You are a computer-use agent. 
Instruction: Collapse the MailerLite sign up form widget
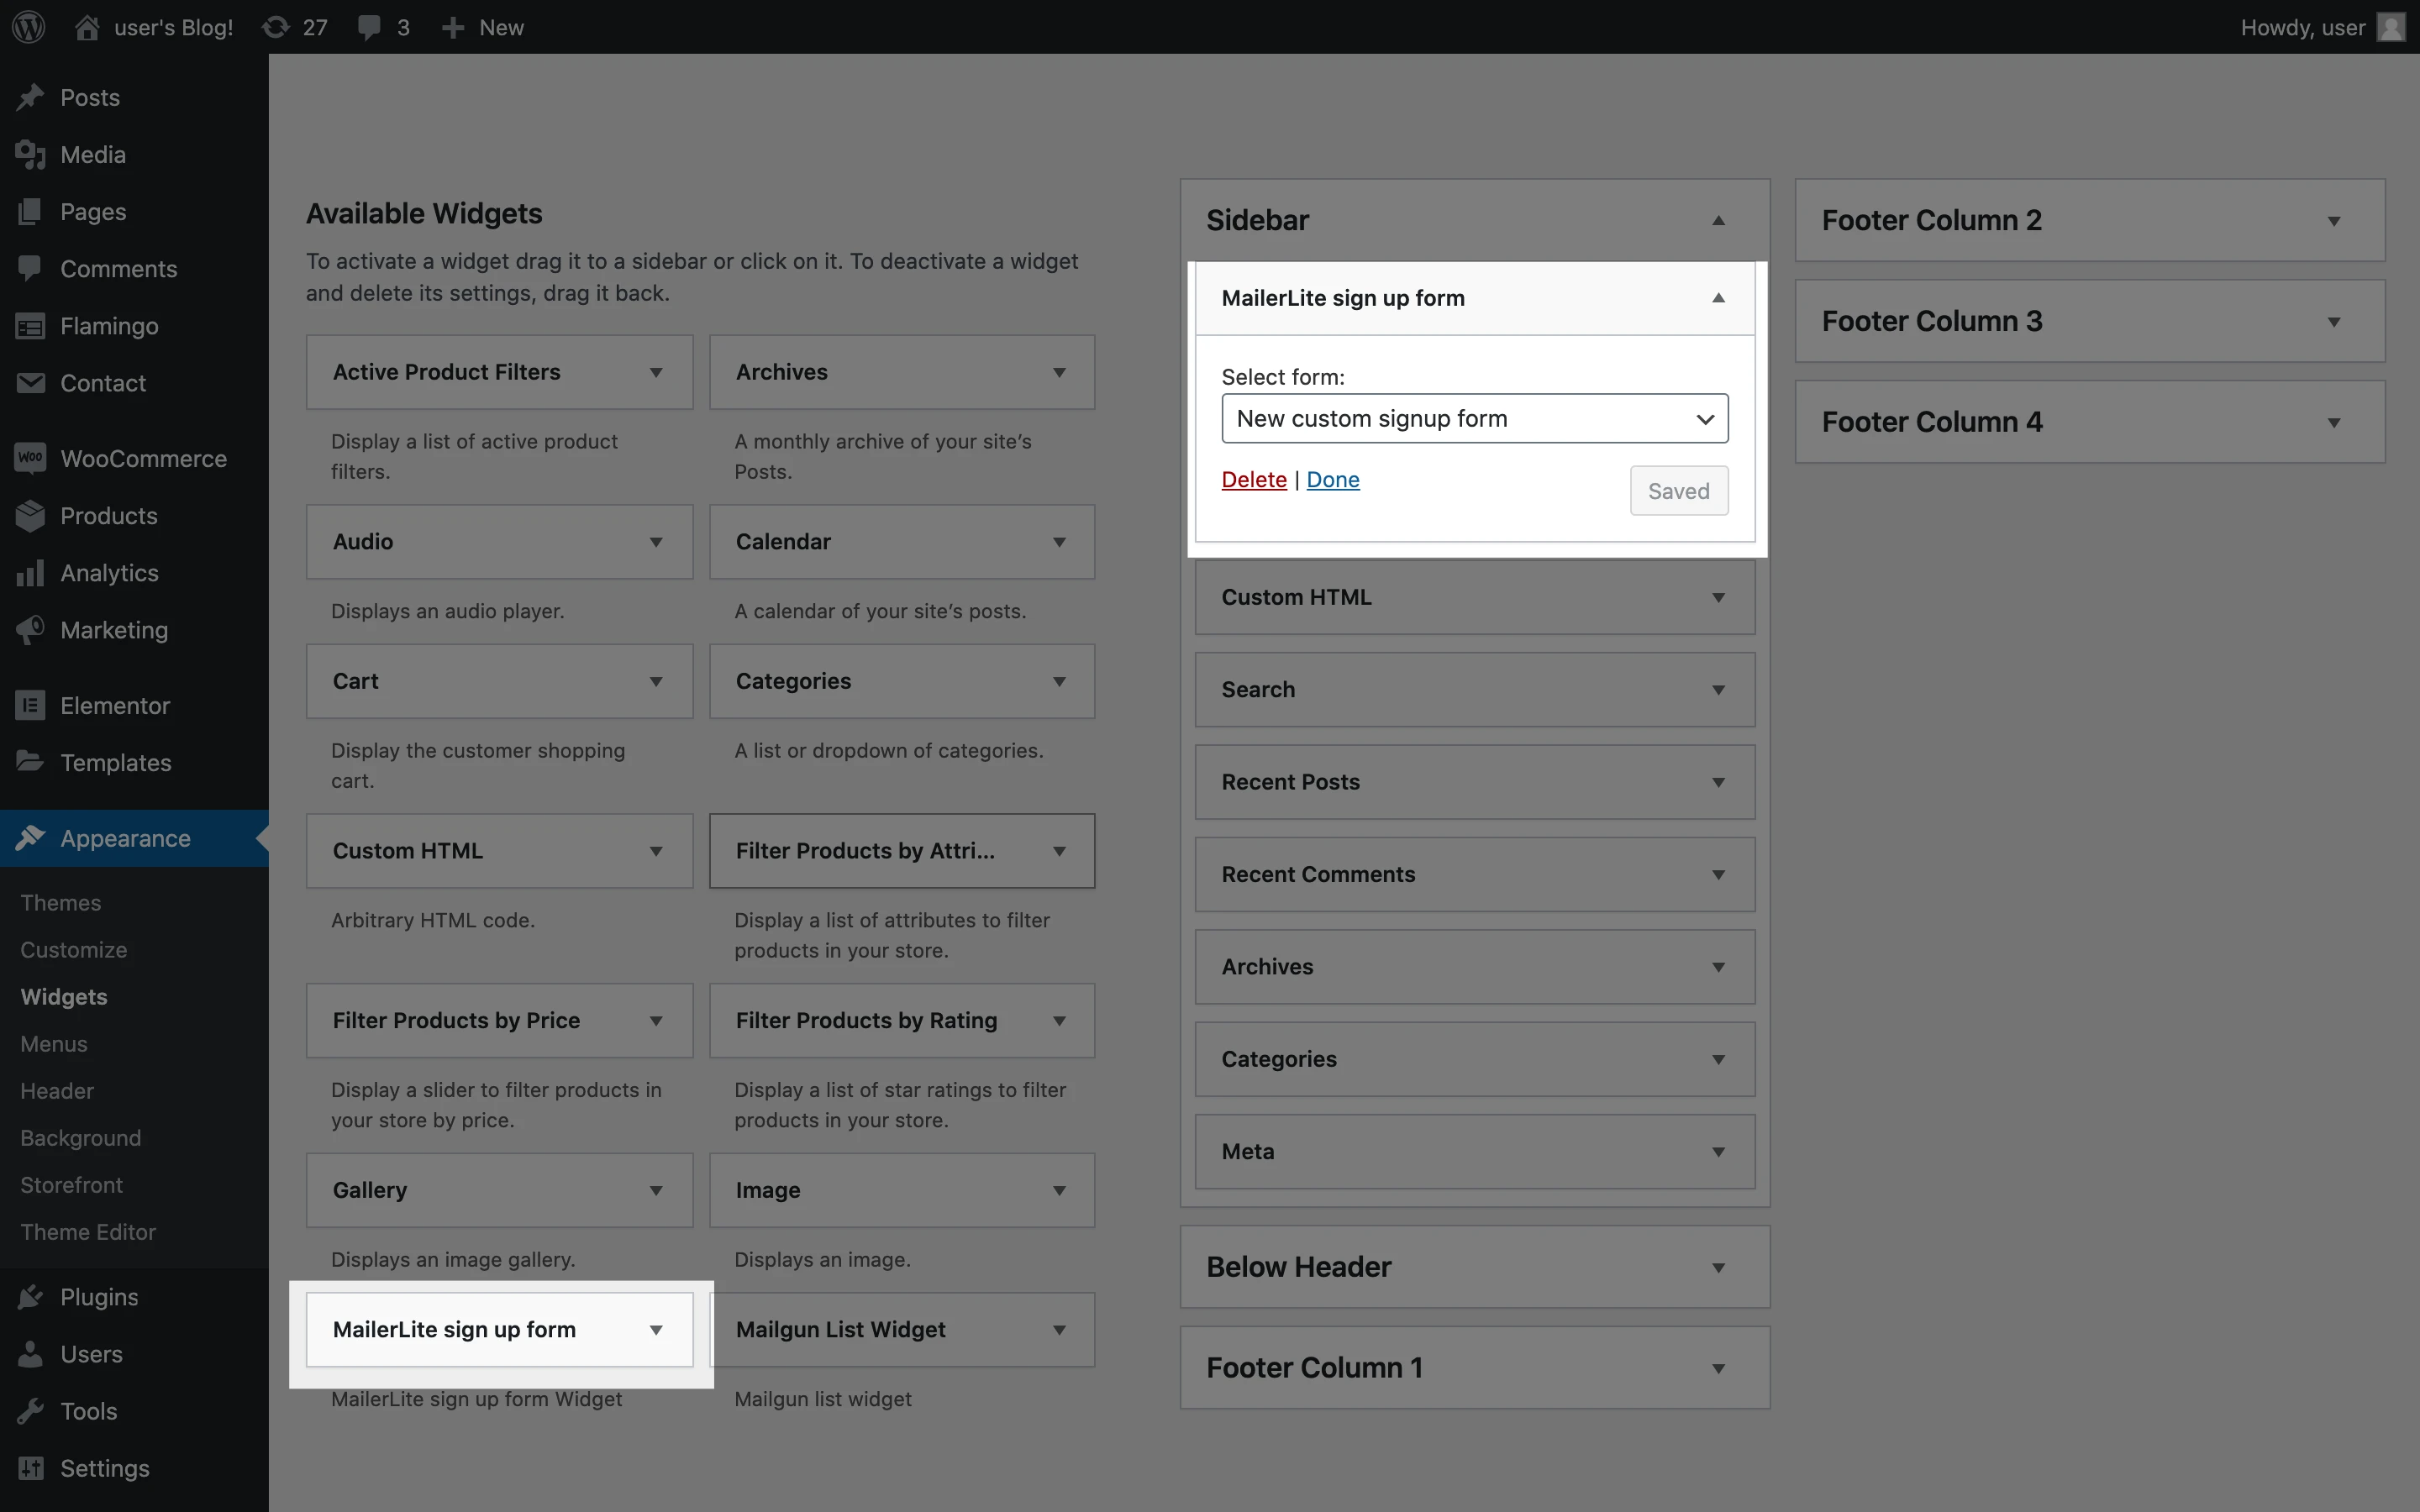(1717, 298)
